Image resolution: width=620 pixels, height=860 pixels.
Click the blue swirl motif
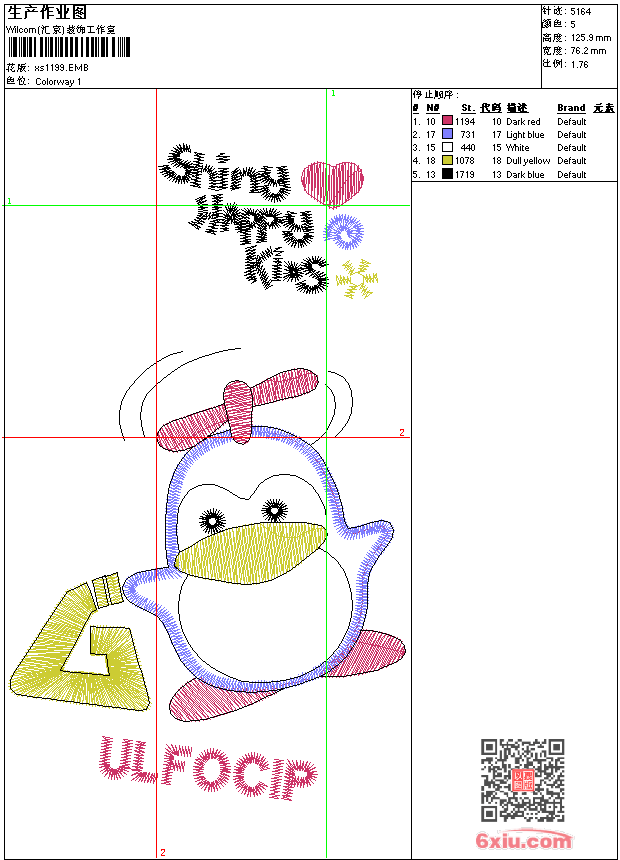click(x=343, y=233)
